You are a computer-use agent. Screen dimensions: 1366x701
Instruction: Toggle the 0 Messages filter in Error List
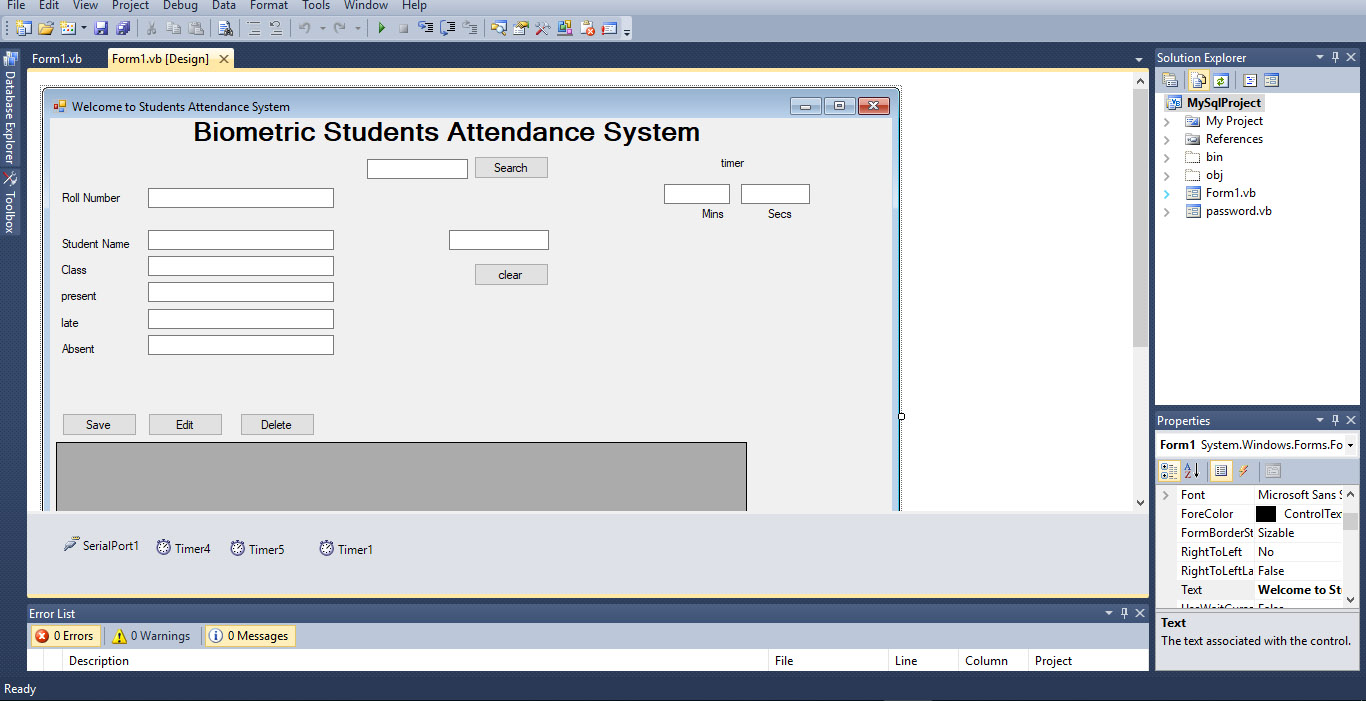(x=249, y=635)
